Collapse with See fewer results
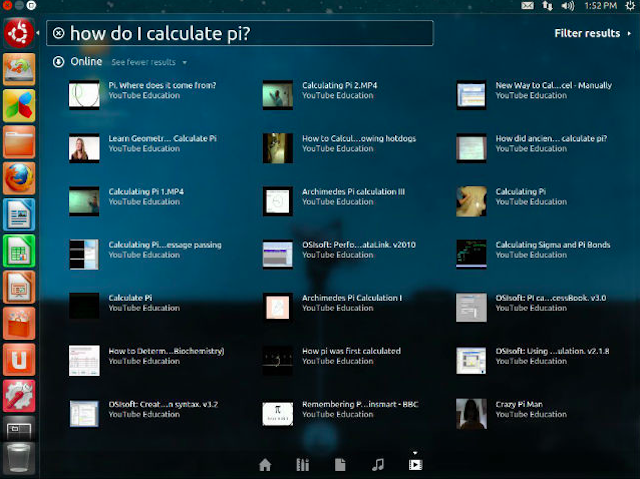 click(x=149, y=62)
